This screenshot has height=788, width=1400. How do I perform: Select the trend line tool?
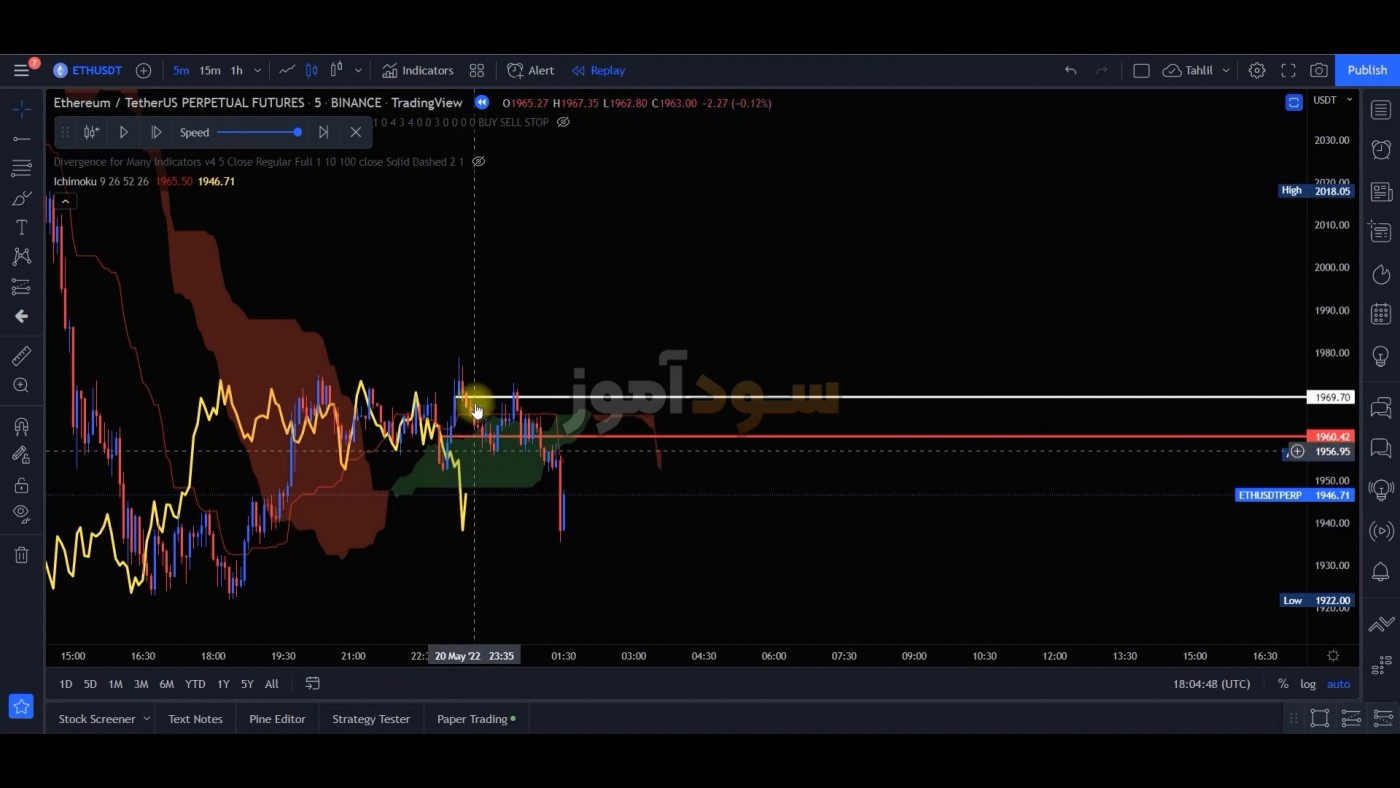[21, 138]
